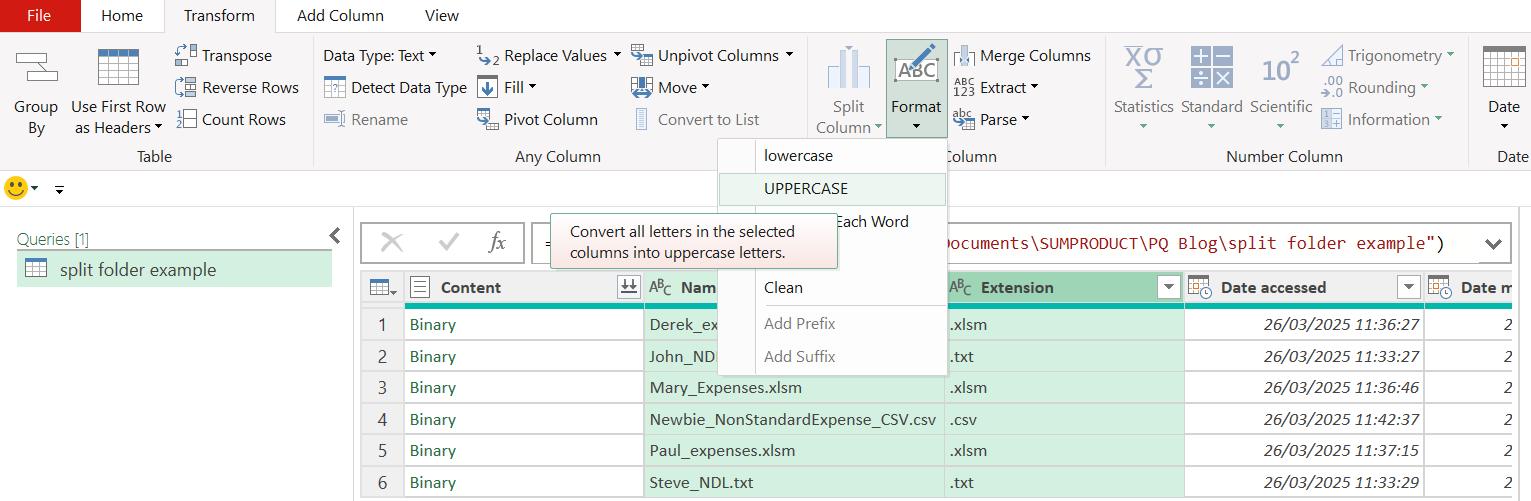Open the Date accessed filter dropdown
Screen dimensions: 1531x501
(1408, 287)
